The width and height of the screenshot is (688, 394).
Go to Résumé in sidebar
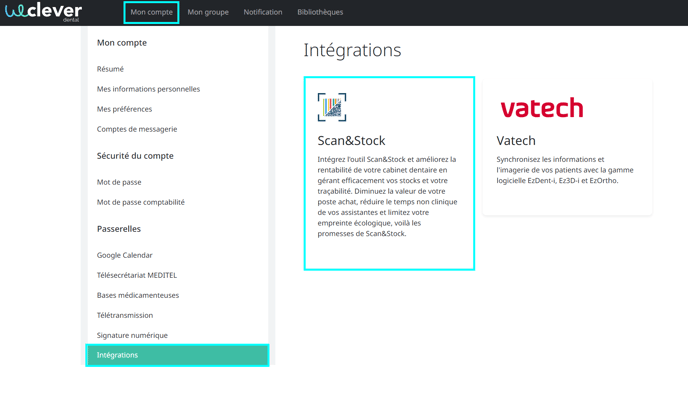click(110, 69)
